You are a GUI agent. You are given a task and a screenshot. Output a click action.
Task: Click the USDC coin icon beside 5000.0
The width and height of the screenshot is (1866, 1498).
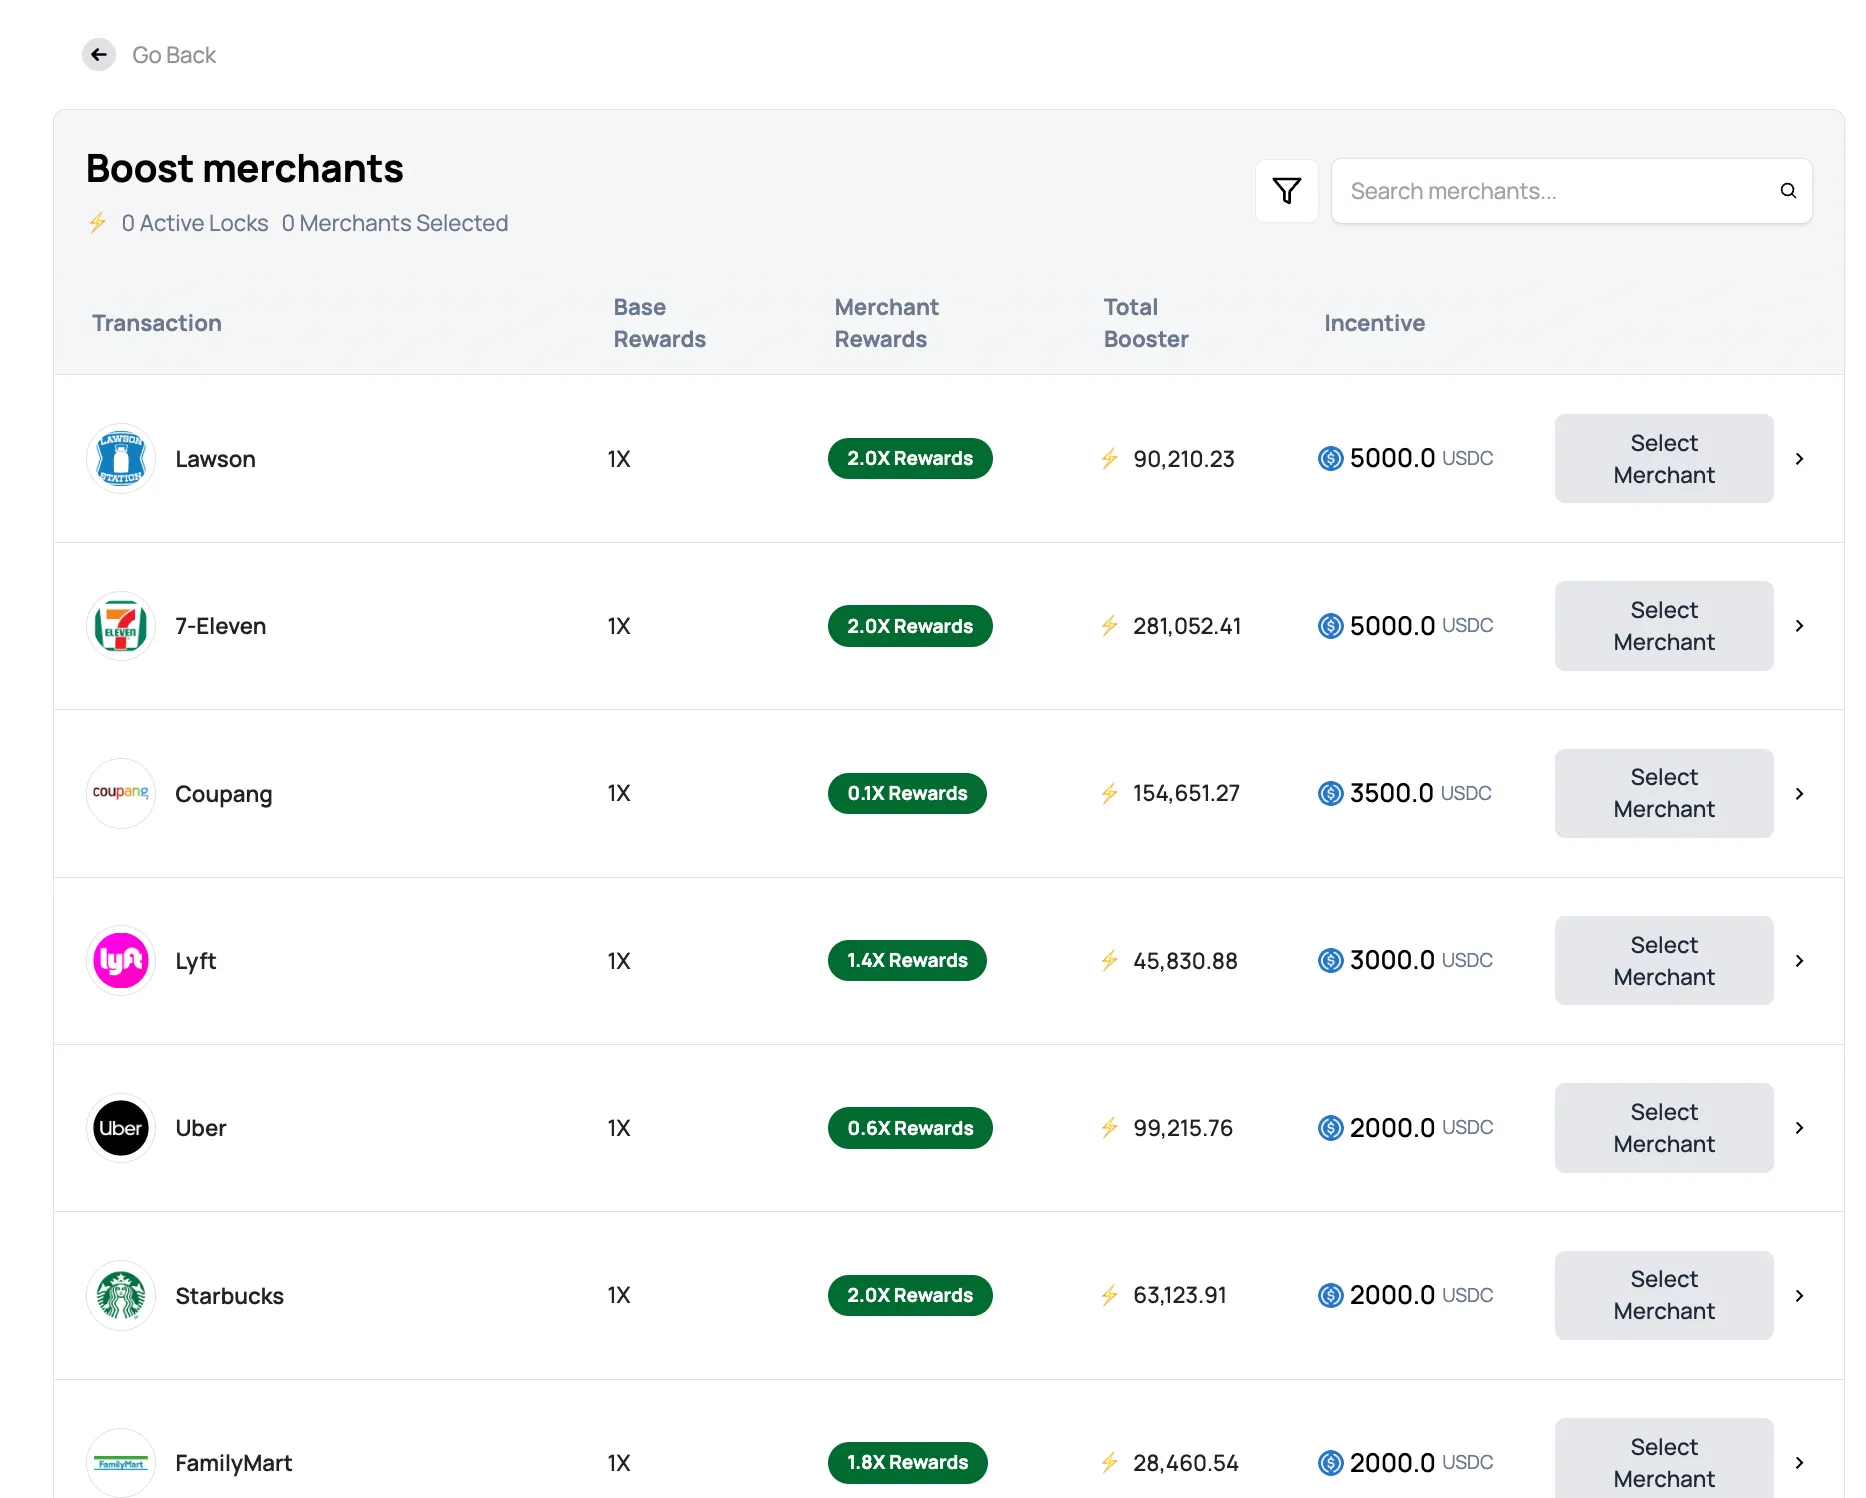1330,458
